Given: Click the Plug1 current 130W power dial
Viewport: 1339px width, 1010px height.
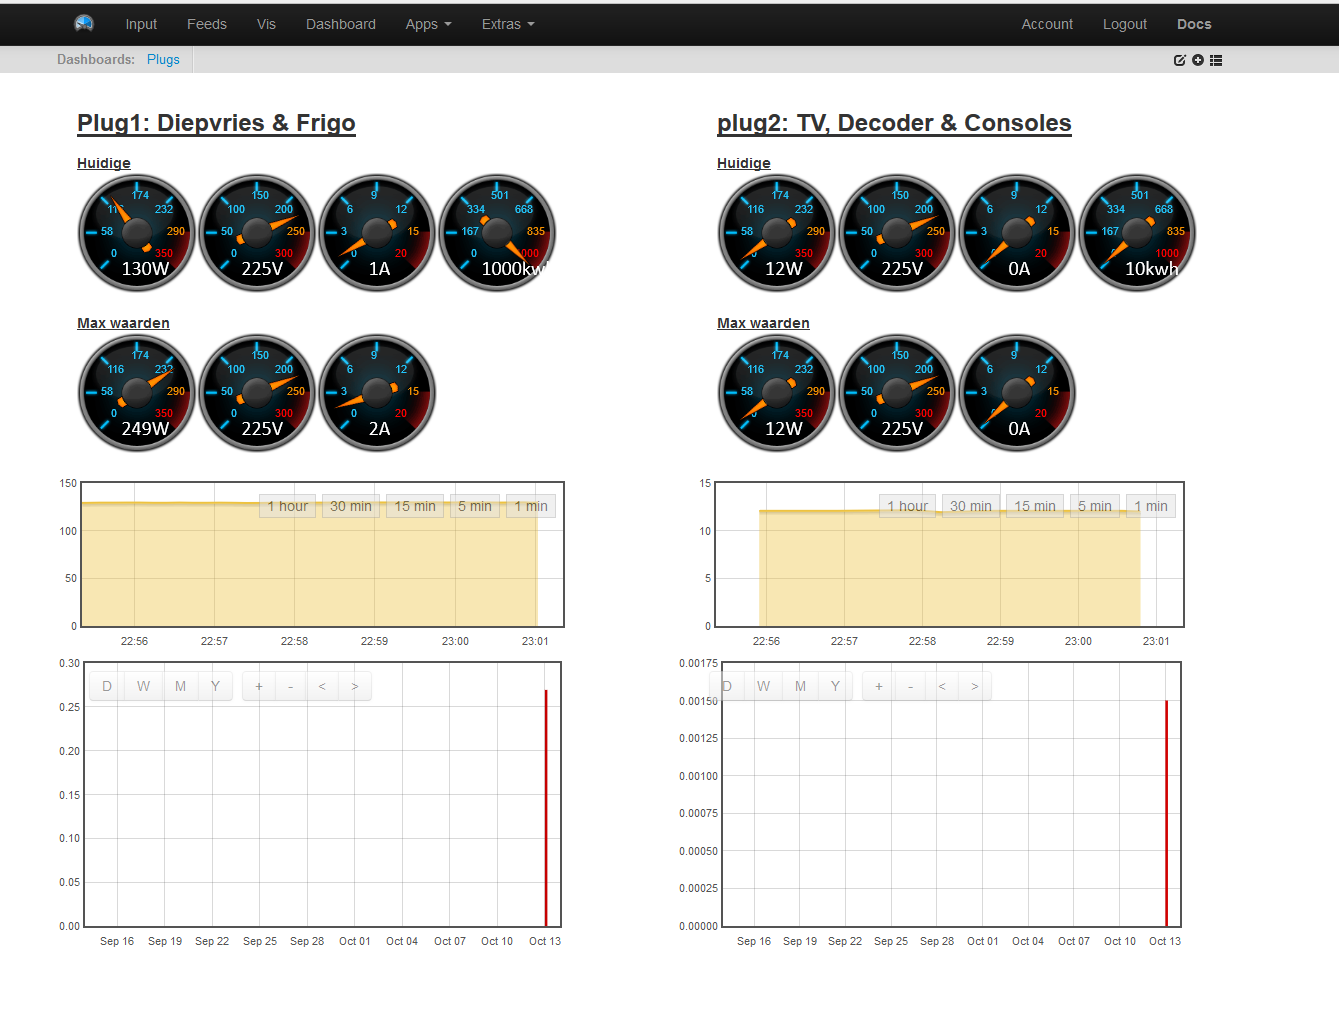Looking at the screenshot, I should click(x=137, y=233).
